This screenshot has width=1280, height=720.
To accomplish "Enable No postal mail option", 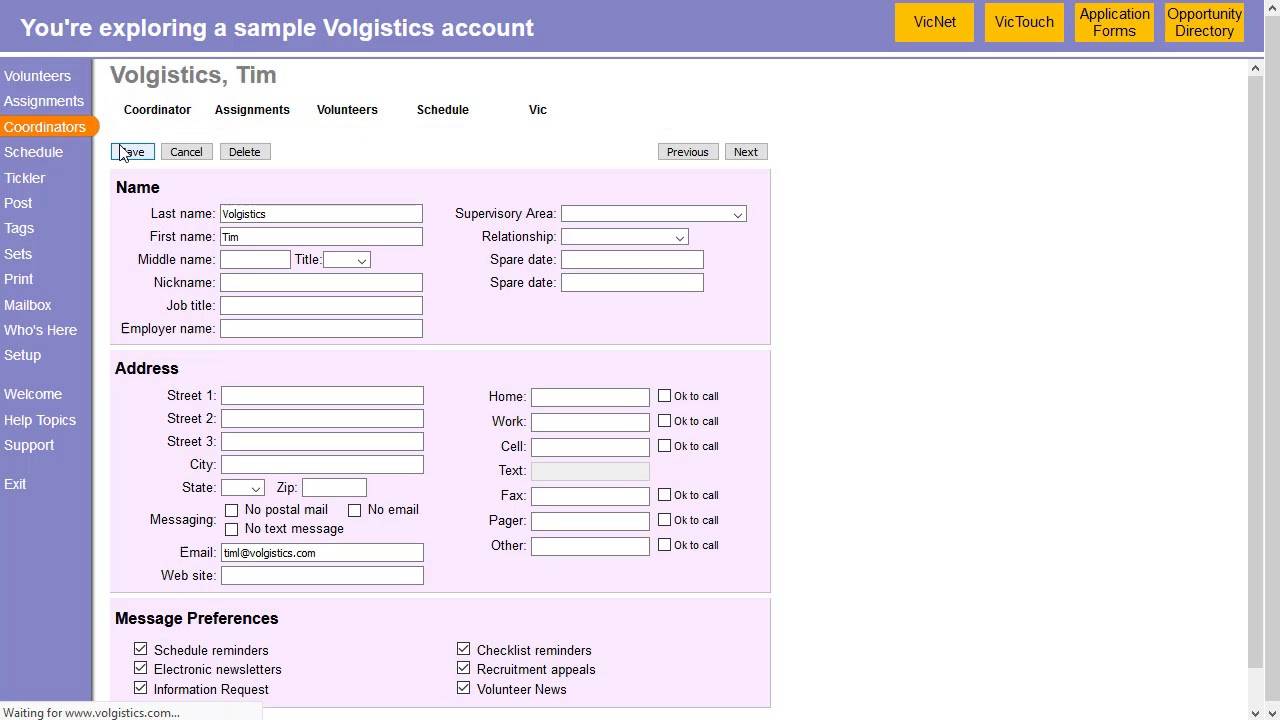I will click(231, 510).
